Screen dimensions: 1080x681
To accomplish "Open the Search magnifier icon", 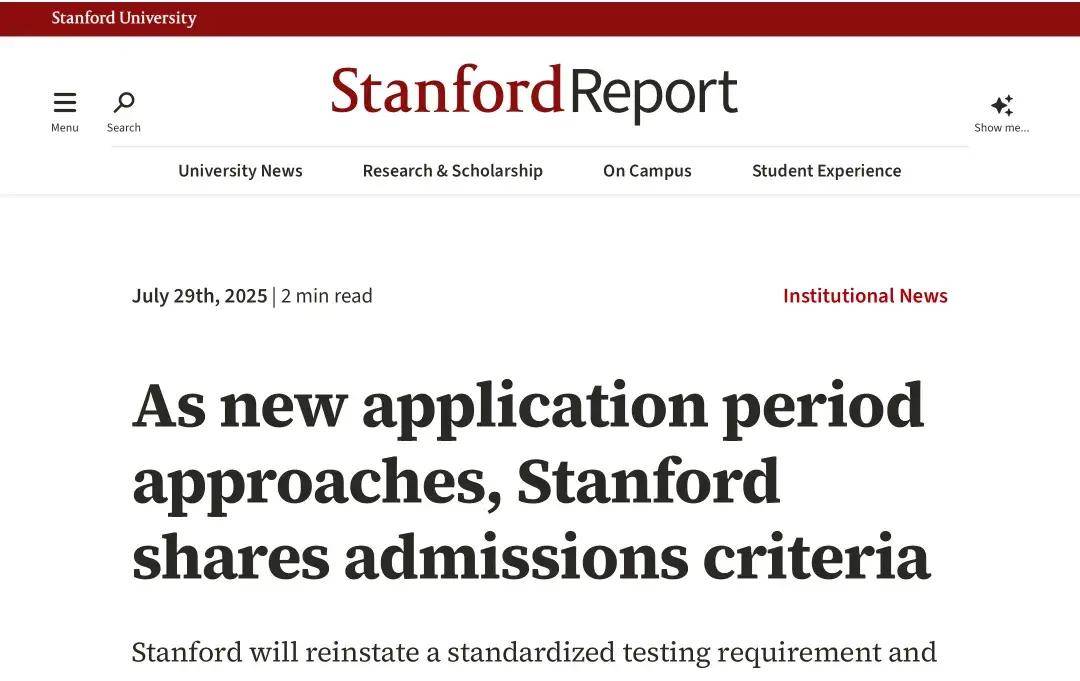I will [124, 103].
